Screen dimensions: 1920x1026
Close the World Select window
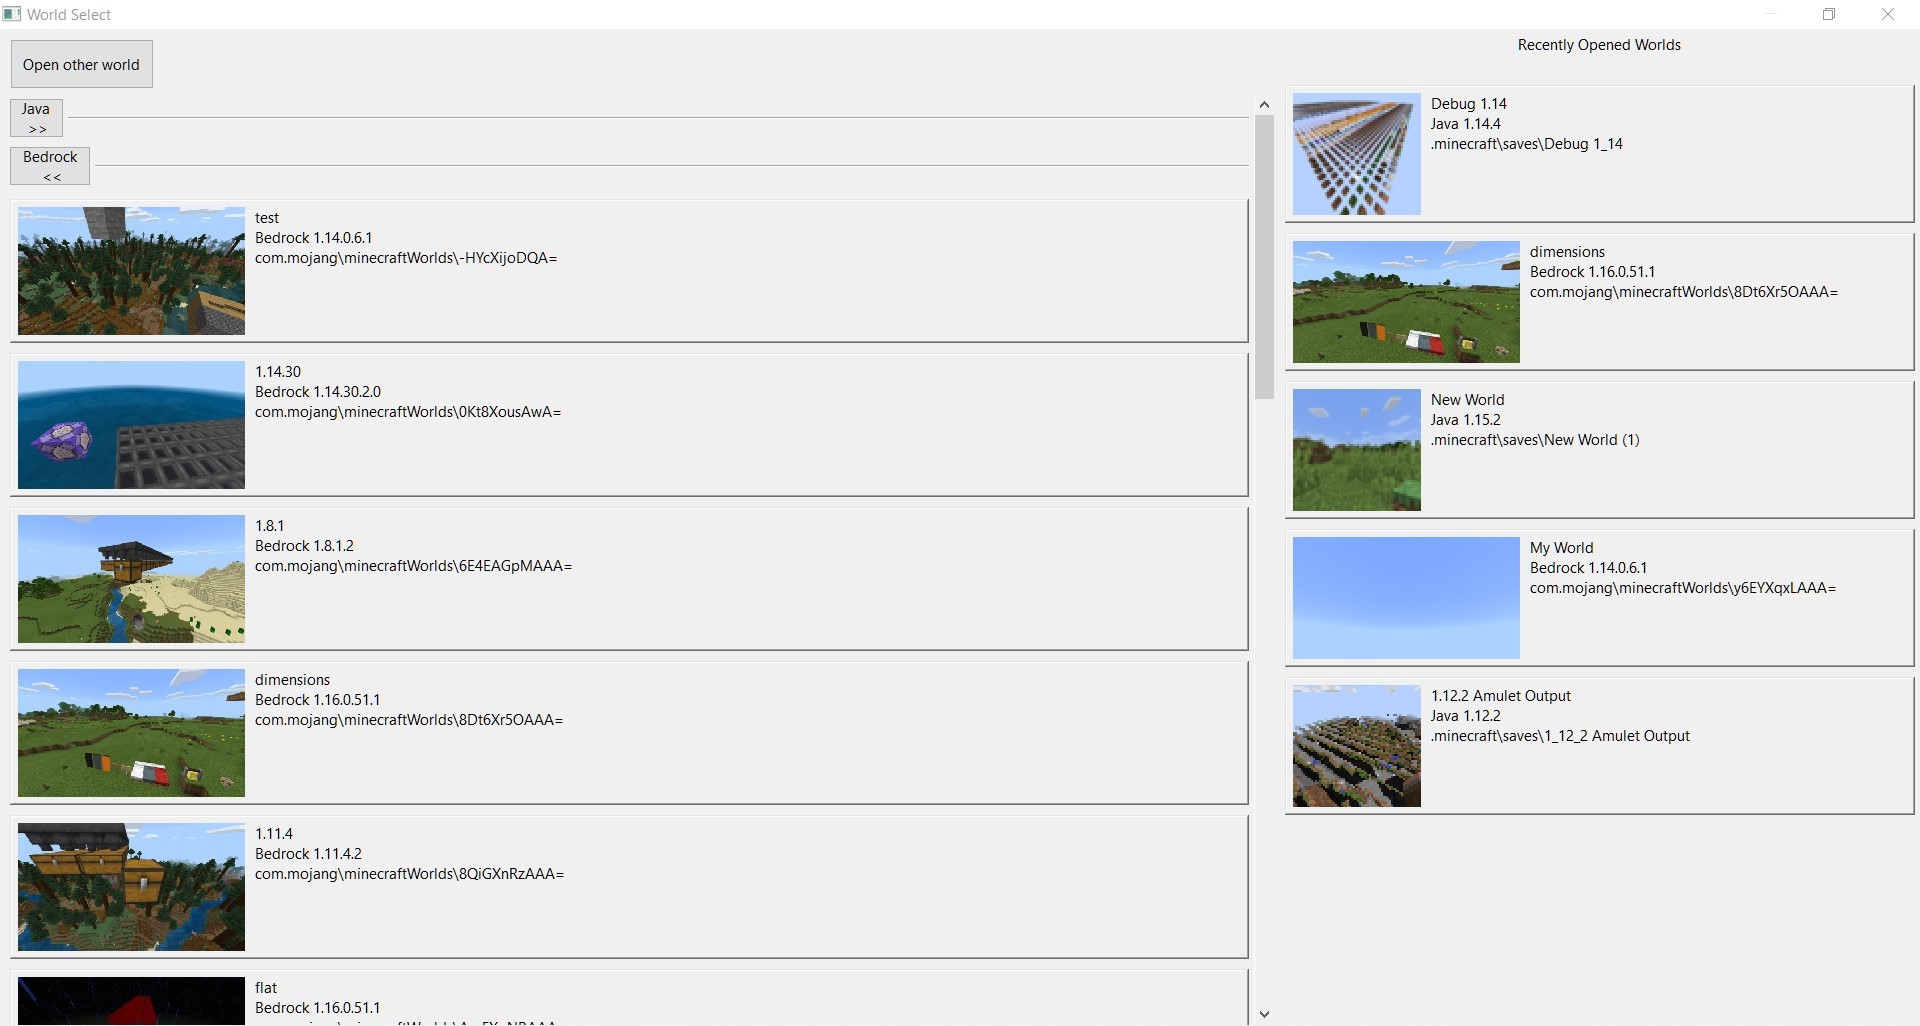pyautogui.click(x=1888, y=14)
